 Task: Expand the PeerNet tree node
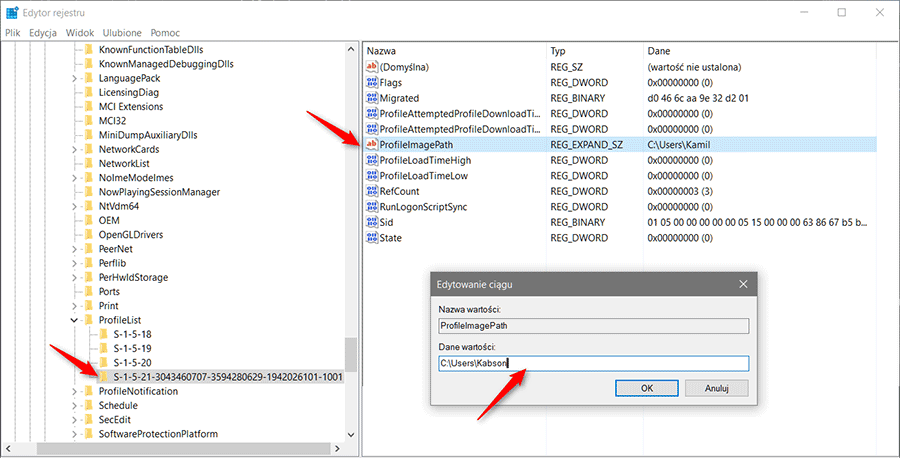(x=74, y=249)
